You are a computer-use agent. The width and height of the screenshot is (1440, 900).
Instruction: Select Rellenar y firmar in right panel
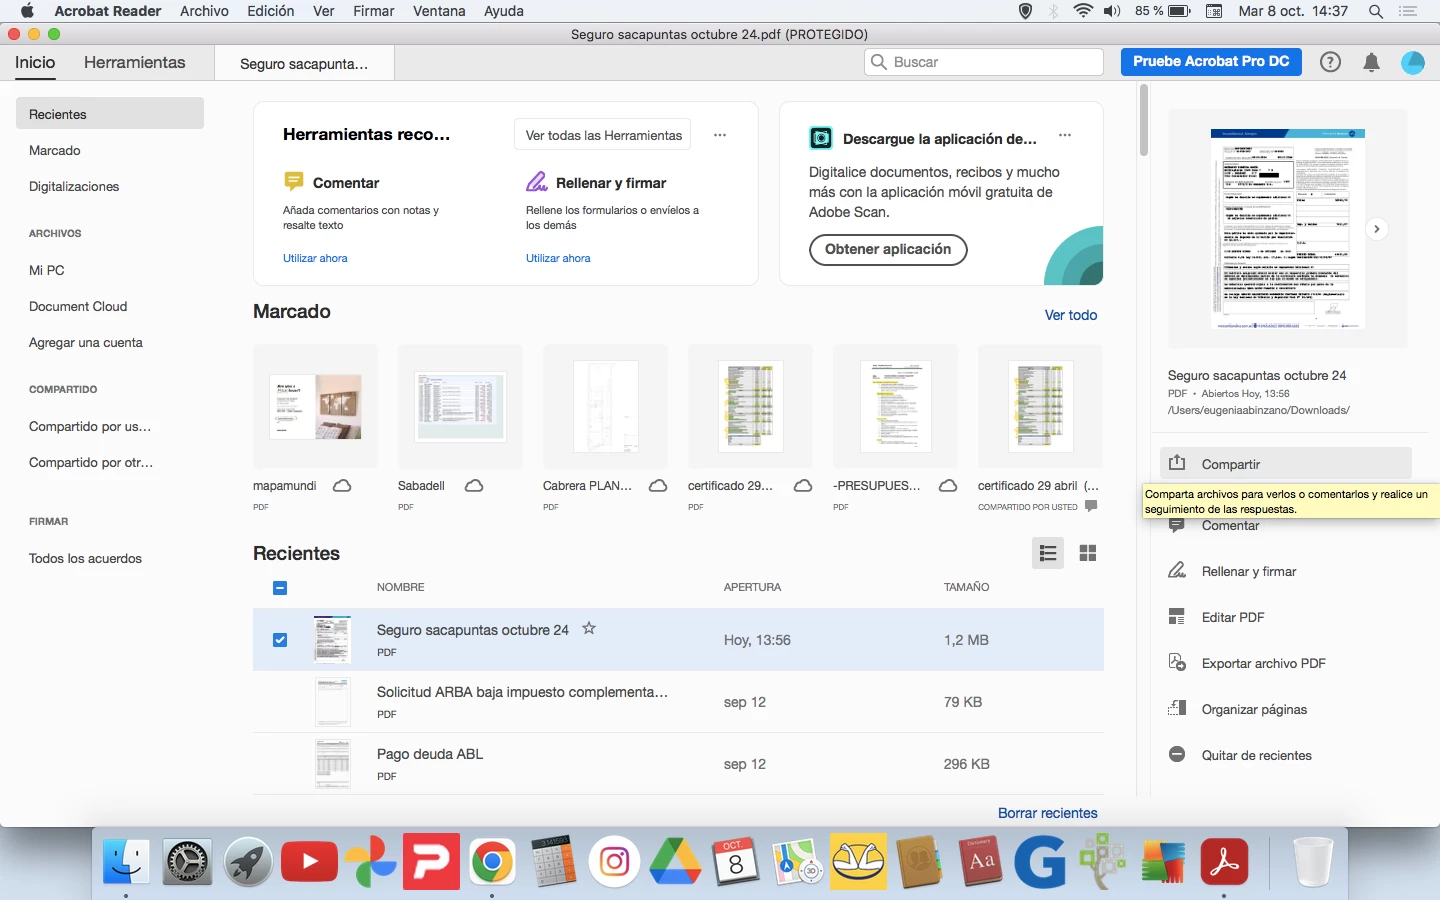1248,571
